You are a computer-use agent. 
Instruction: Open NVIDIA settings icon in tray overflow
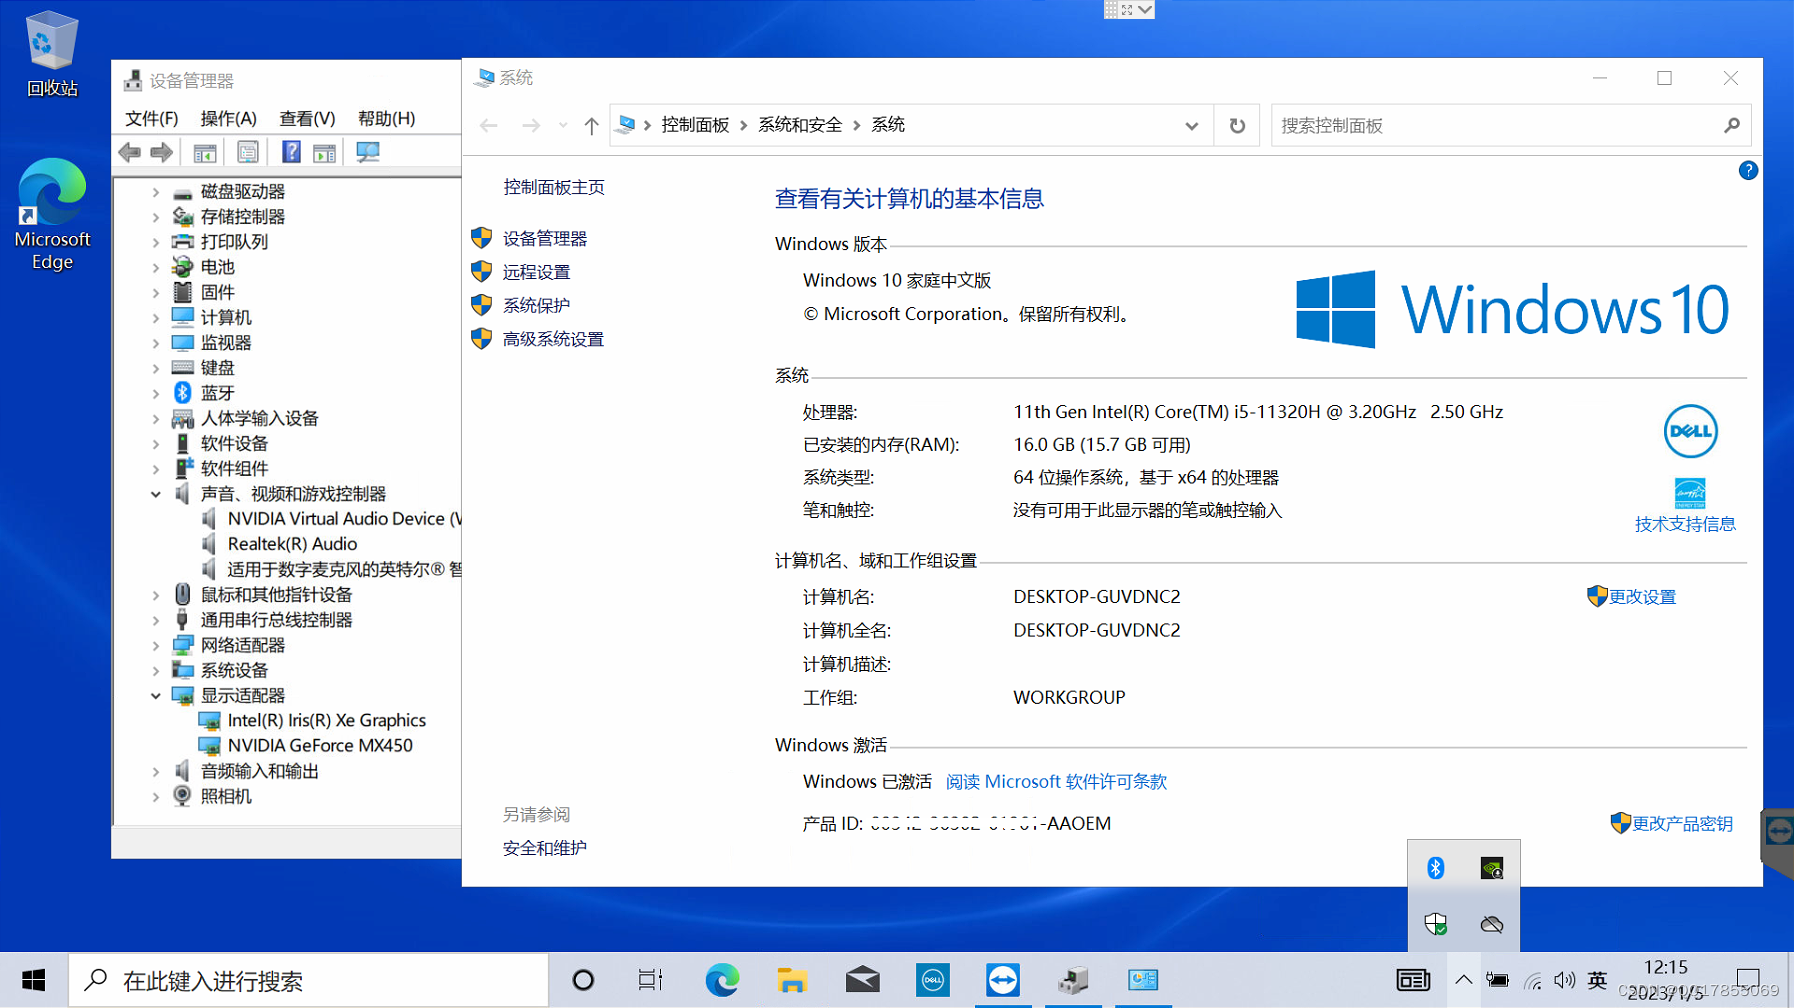[x=1491, y=868]
